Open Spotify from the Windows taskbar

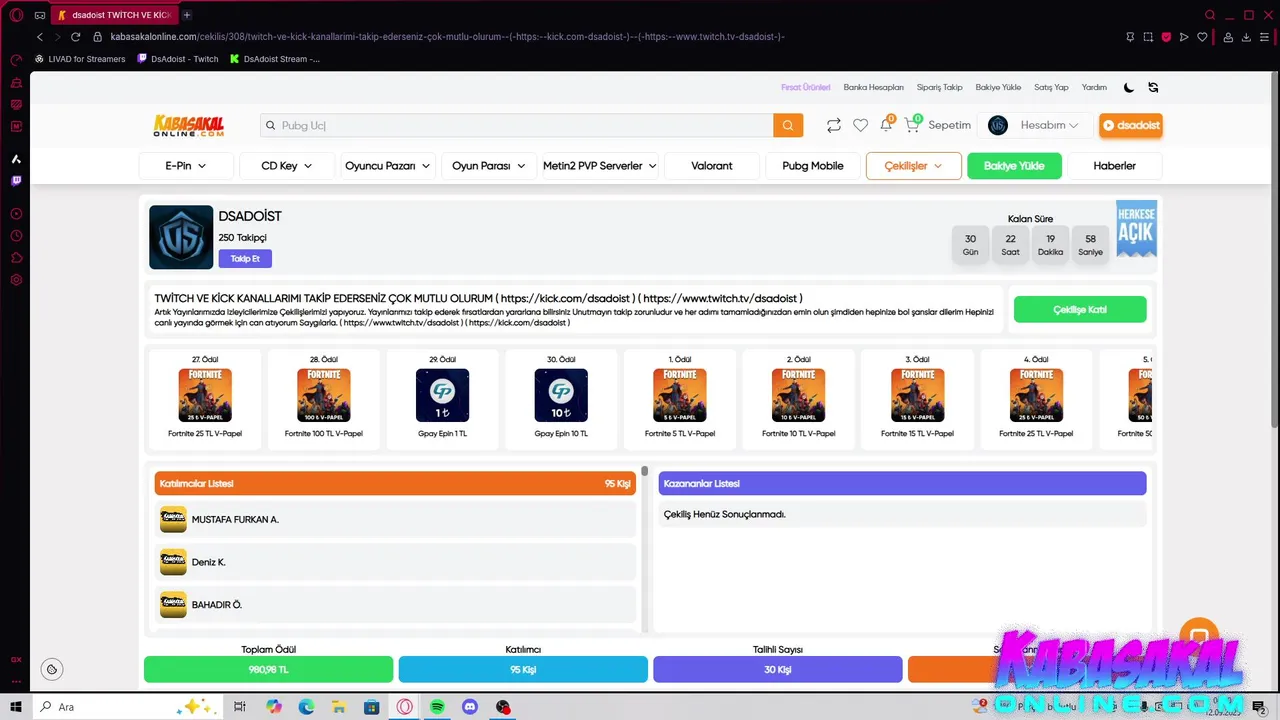tap(437, 707)
